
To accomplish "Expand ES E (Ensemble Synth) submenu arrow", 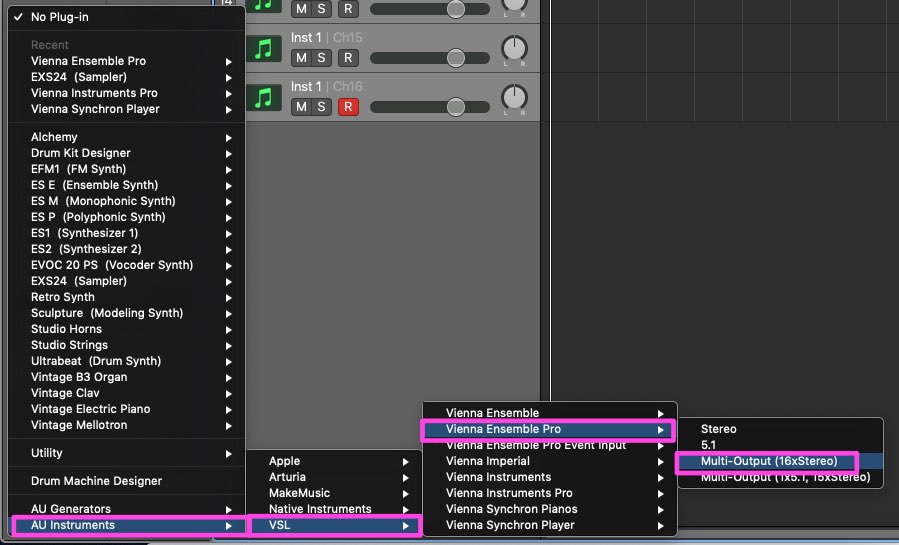I will (229, 186).
